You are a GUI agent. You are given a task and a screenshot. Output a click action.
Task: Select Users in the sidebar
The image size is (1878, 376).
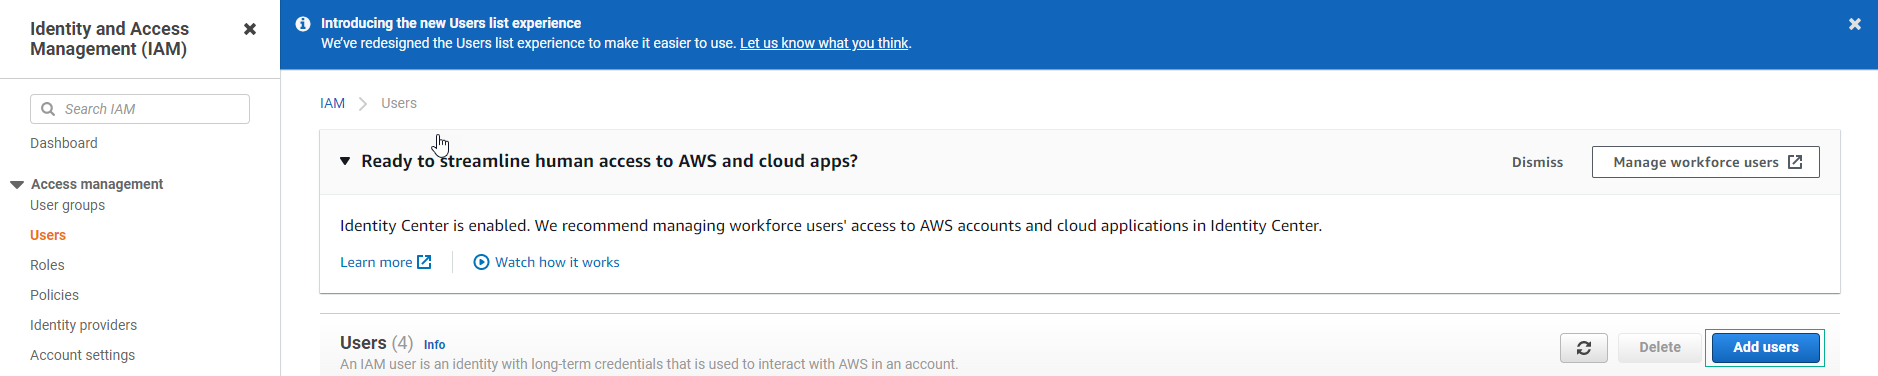[x=48, y=235]
